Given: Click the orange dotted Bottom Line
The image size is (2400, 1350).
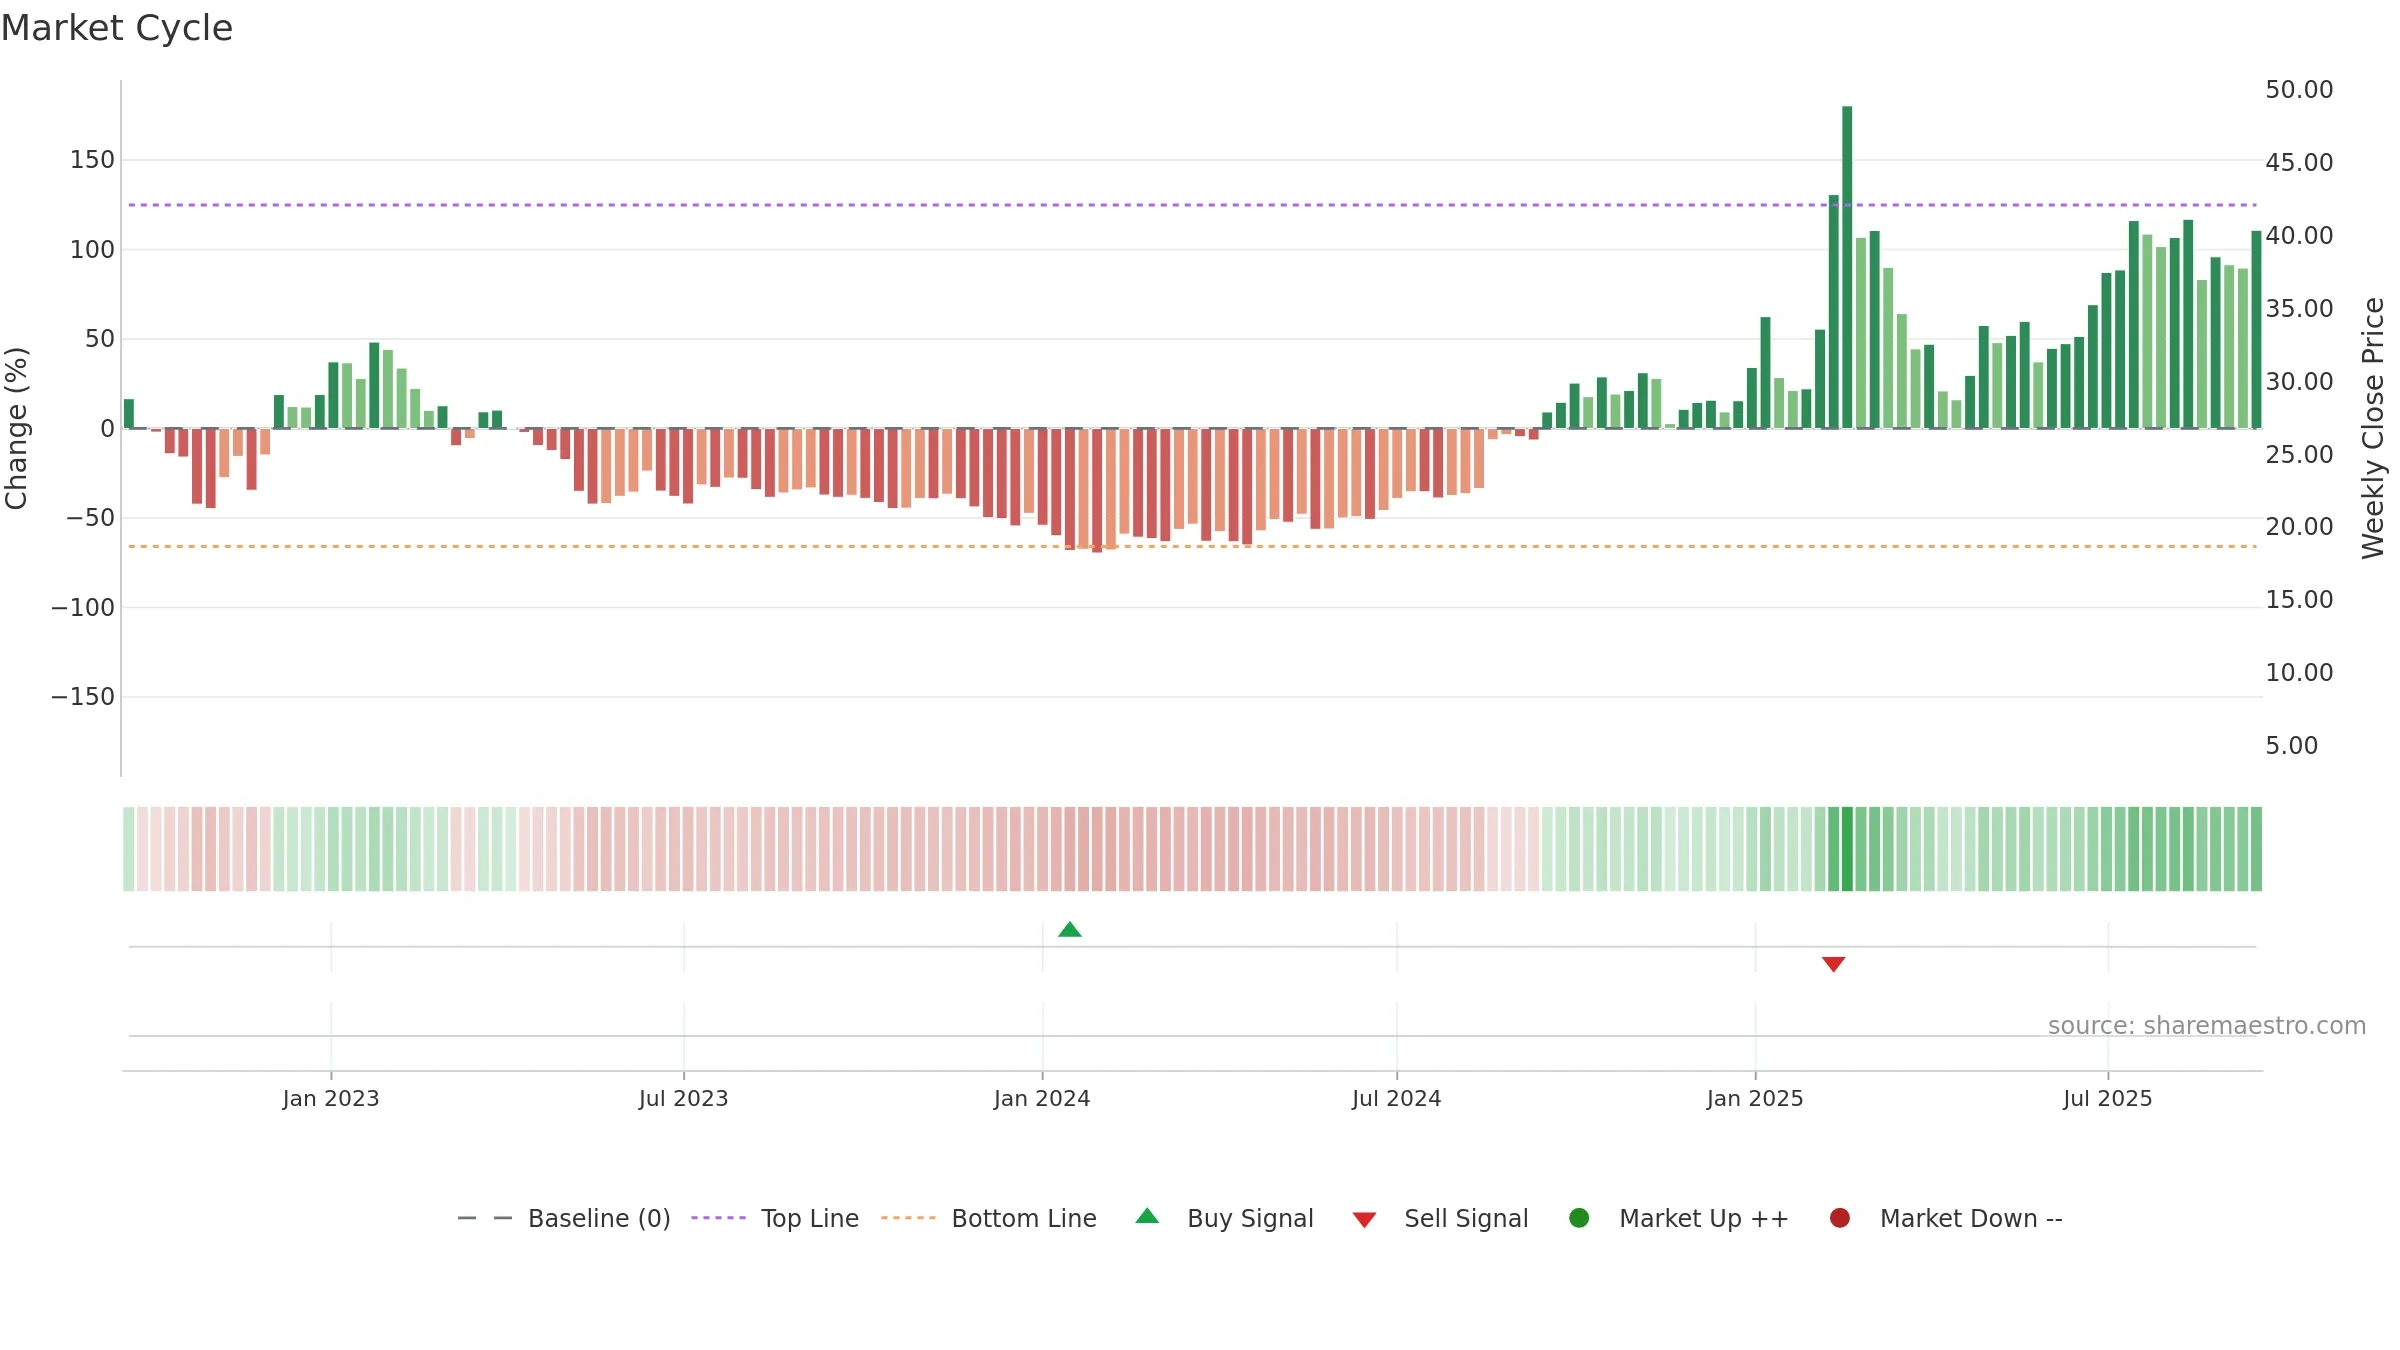Looking at the screenshot, I should tap(1192, 546).
